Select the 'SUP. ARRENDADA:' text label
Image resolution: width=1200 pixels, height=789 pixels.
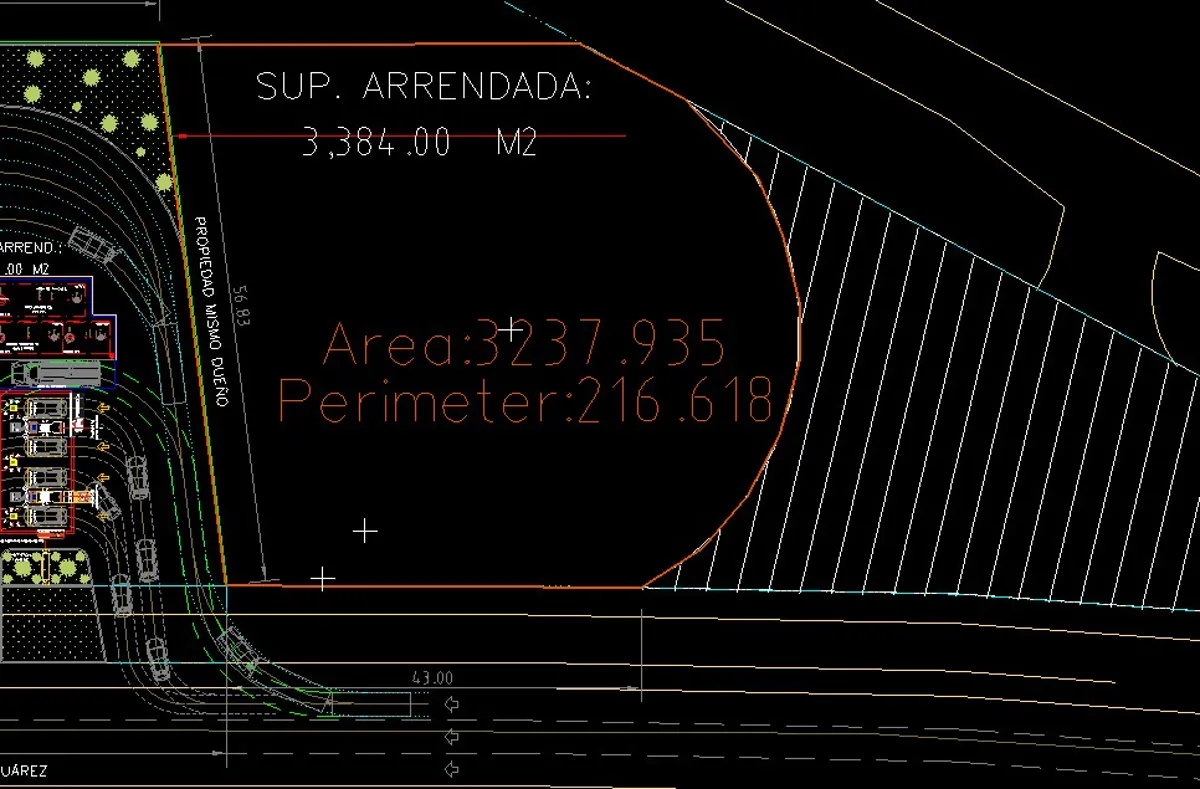(424, 86)
